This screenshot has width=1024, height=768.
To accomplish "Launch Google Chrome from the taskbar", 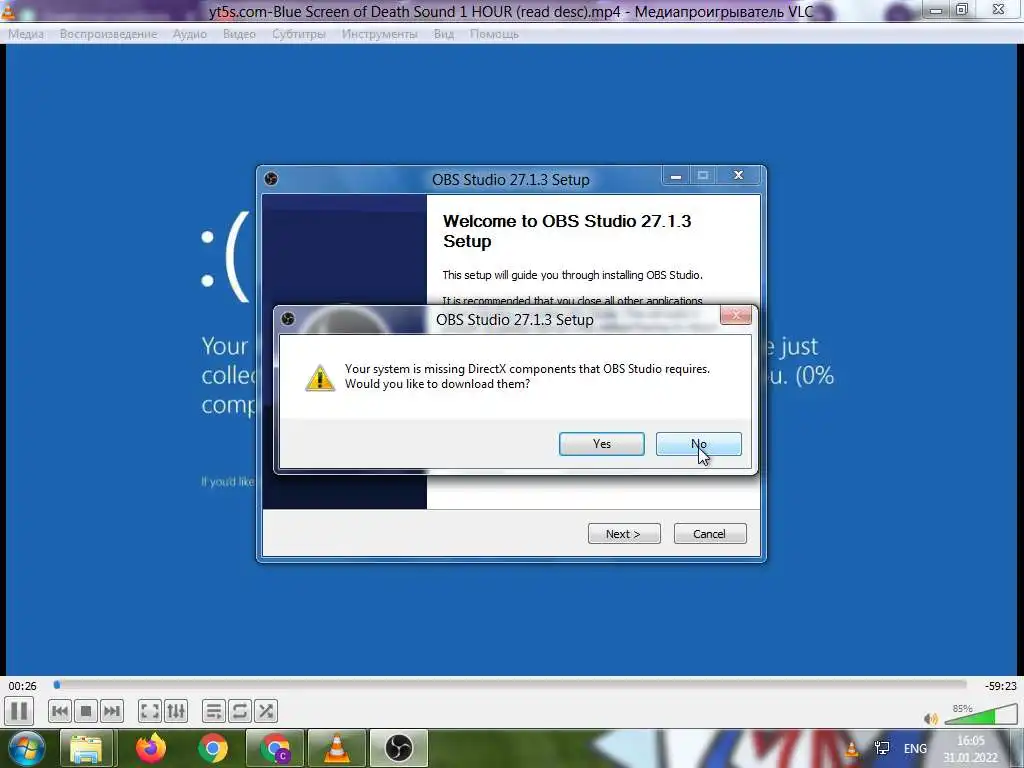I will pos(213,748).
